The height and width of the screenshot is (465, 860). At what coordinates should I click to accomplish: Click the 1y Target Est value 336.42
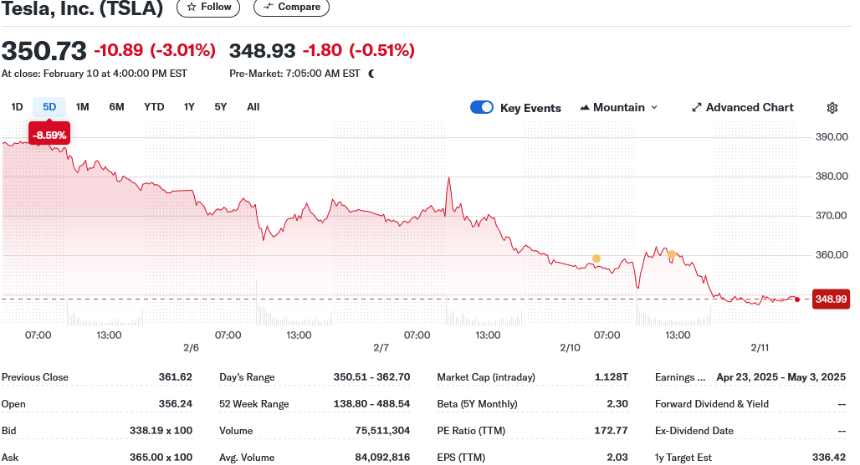pyautogui.click(x=829, y=457)
